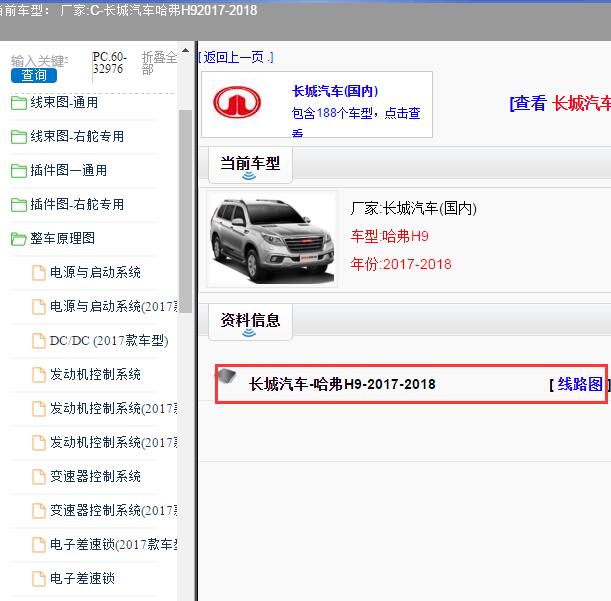Viewport: 611px width, 601px height.
Task: Click the tree scrollbar up arrow
Action: click(185, 51)
